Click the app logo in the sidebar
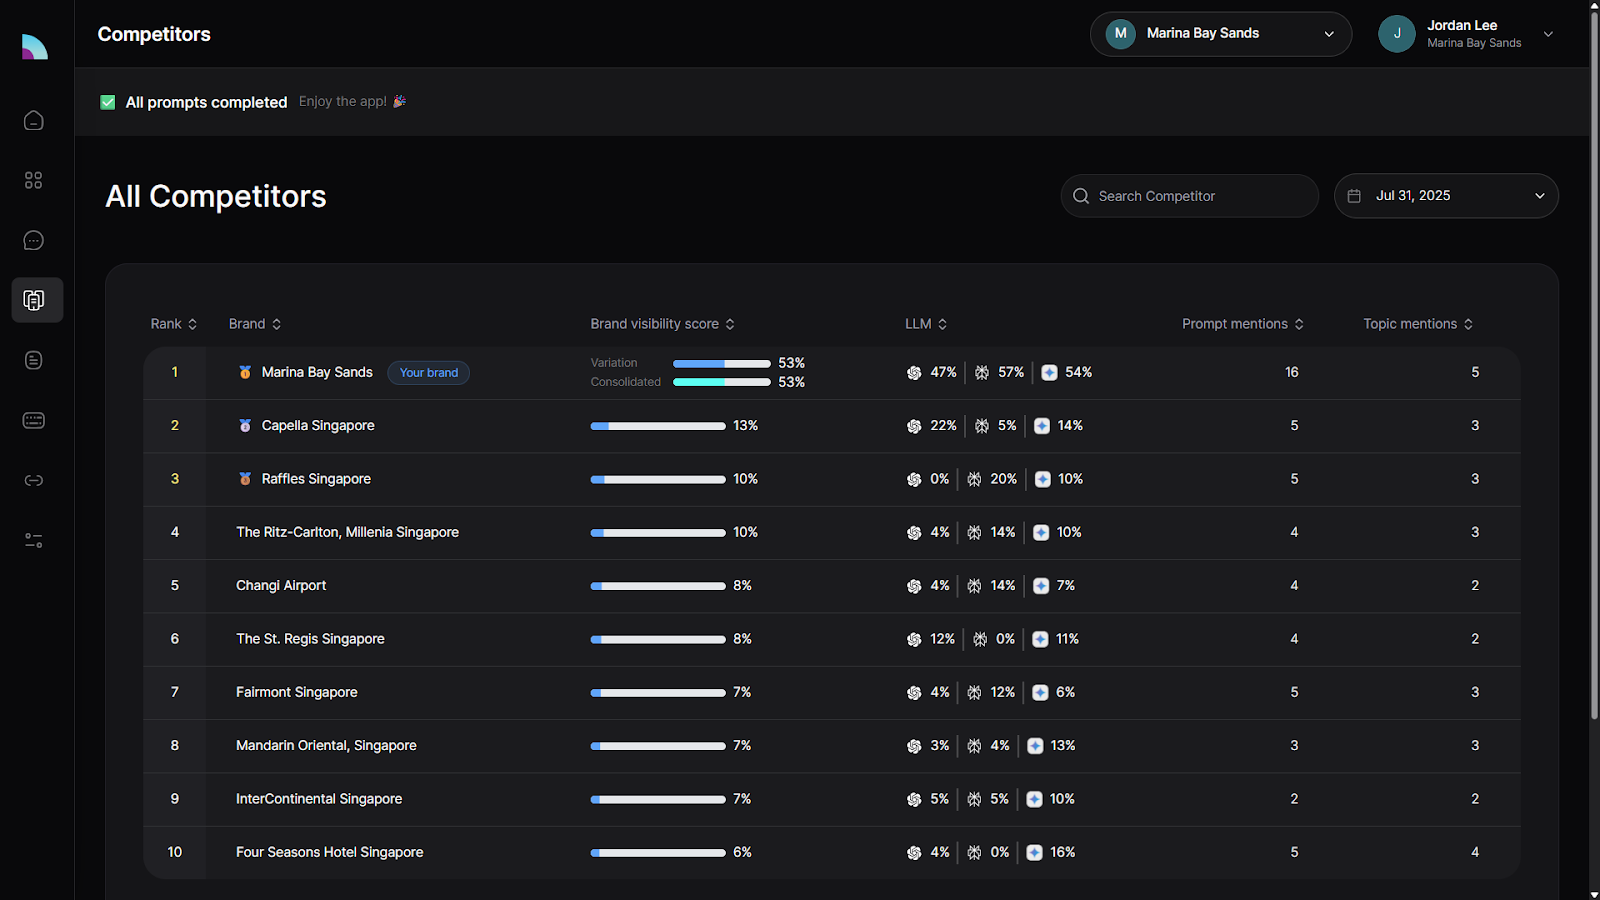1600x900 pixels. 35,47
